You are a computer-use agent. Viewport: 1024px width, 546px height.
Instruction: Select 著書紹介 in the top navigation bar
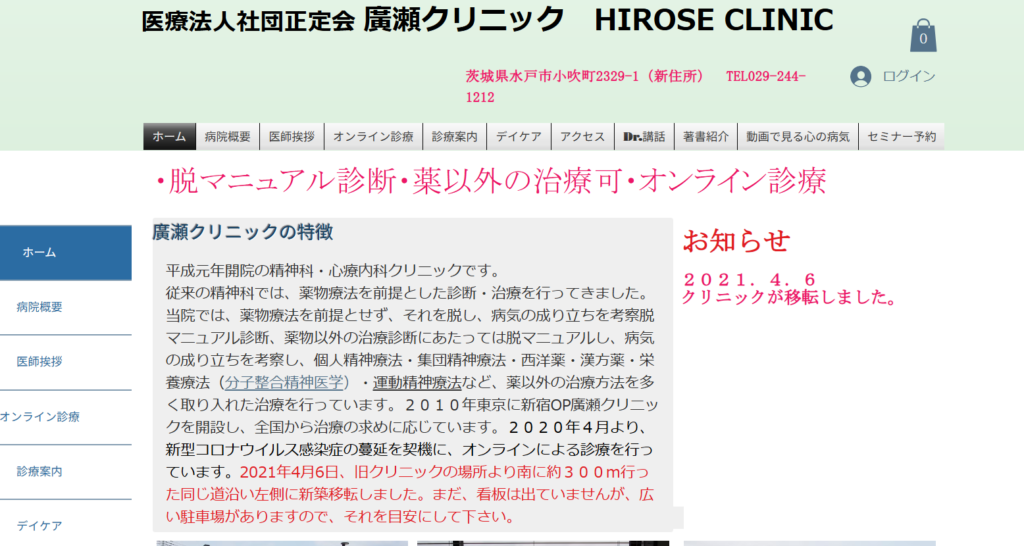(706, 137)
